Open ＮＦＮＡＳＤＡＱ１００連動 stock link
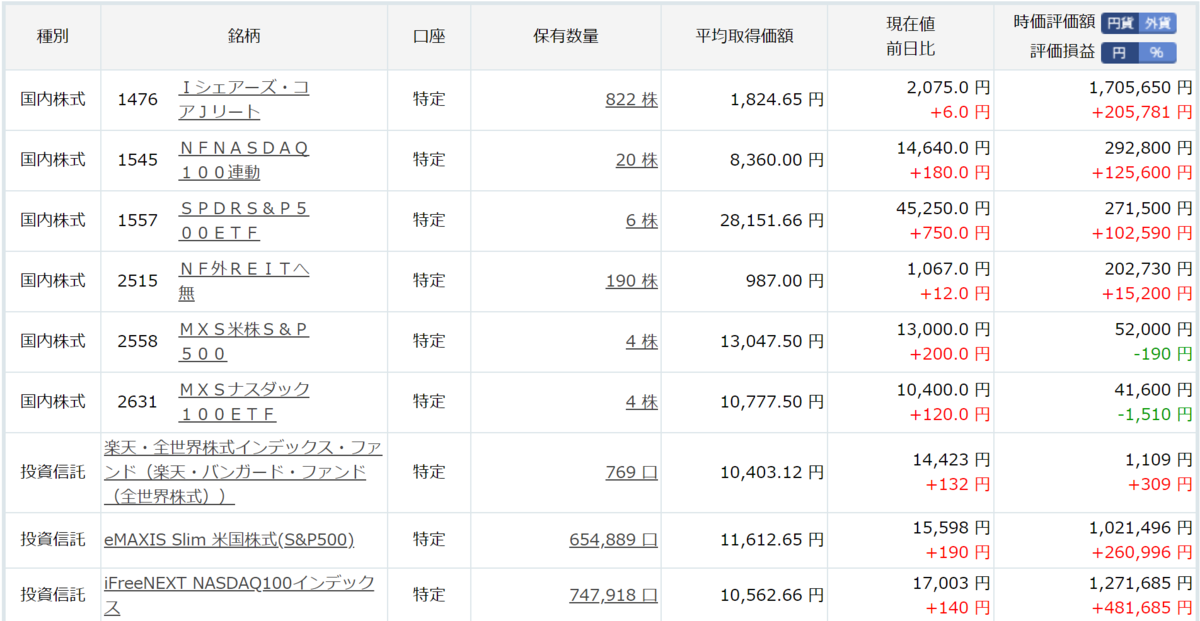 pyautogui.click(x=243, y=160)
